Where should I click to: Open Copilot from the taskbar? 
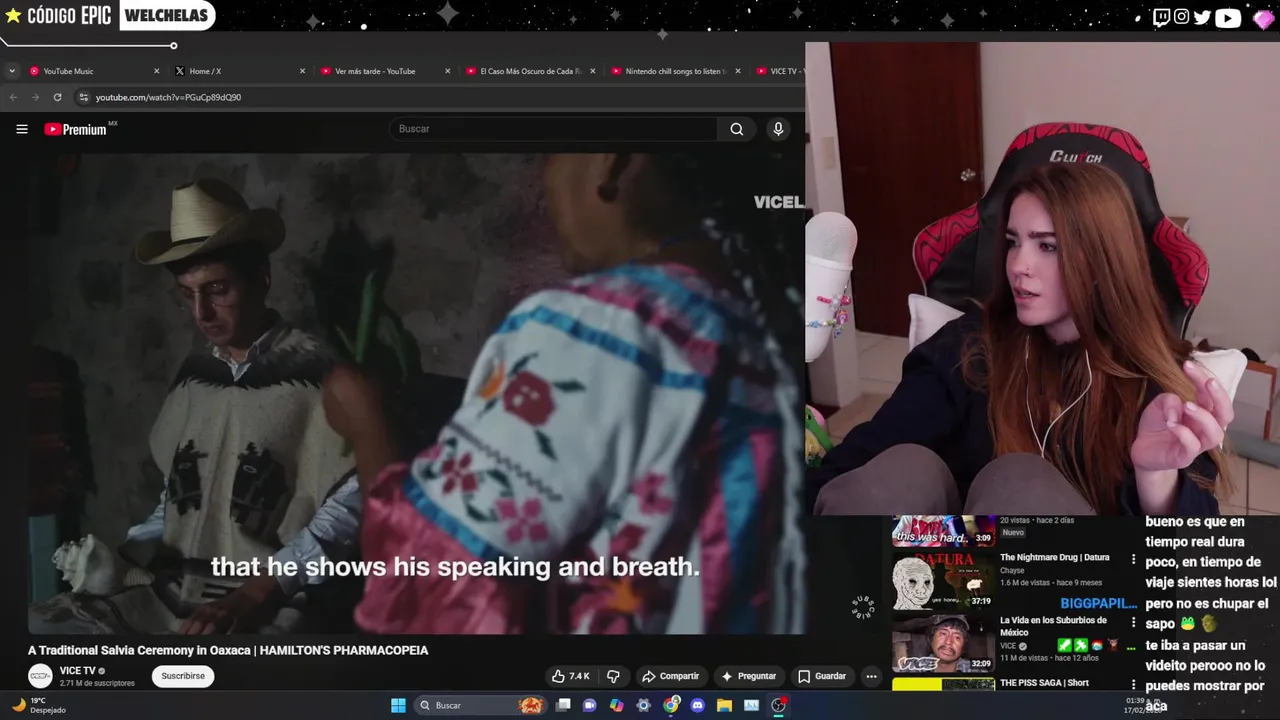click(617, 705)
